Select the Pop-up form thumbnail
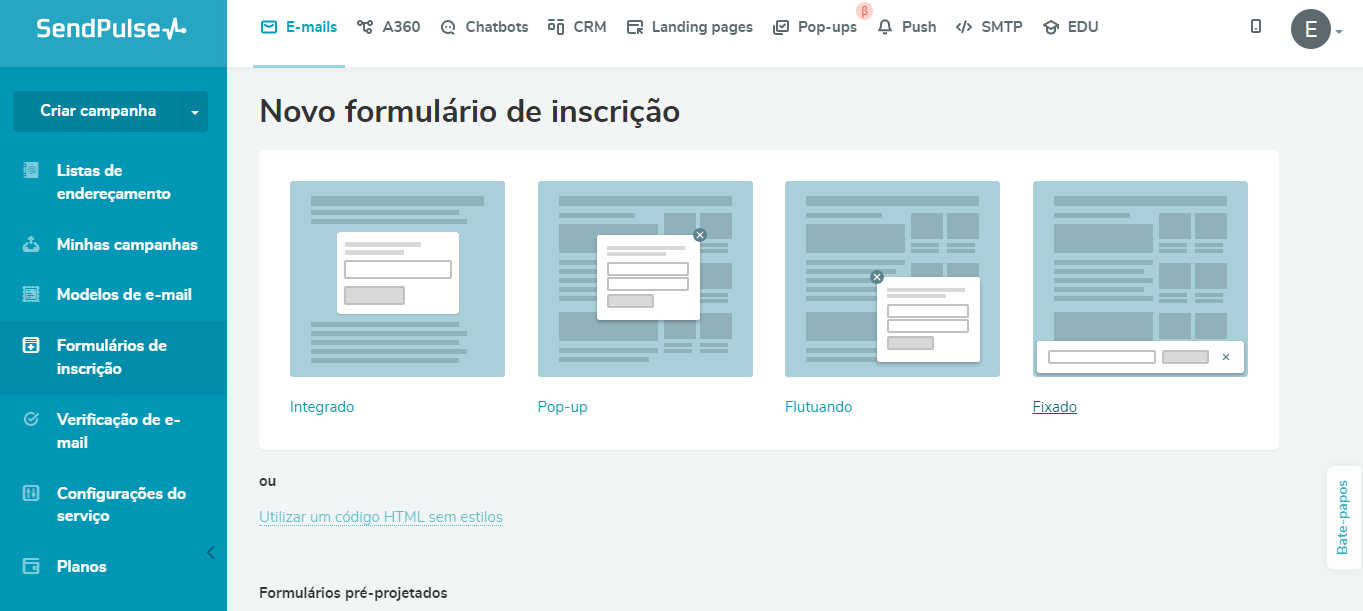The image size is (1363, 611). pos(645,279)
